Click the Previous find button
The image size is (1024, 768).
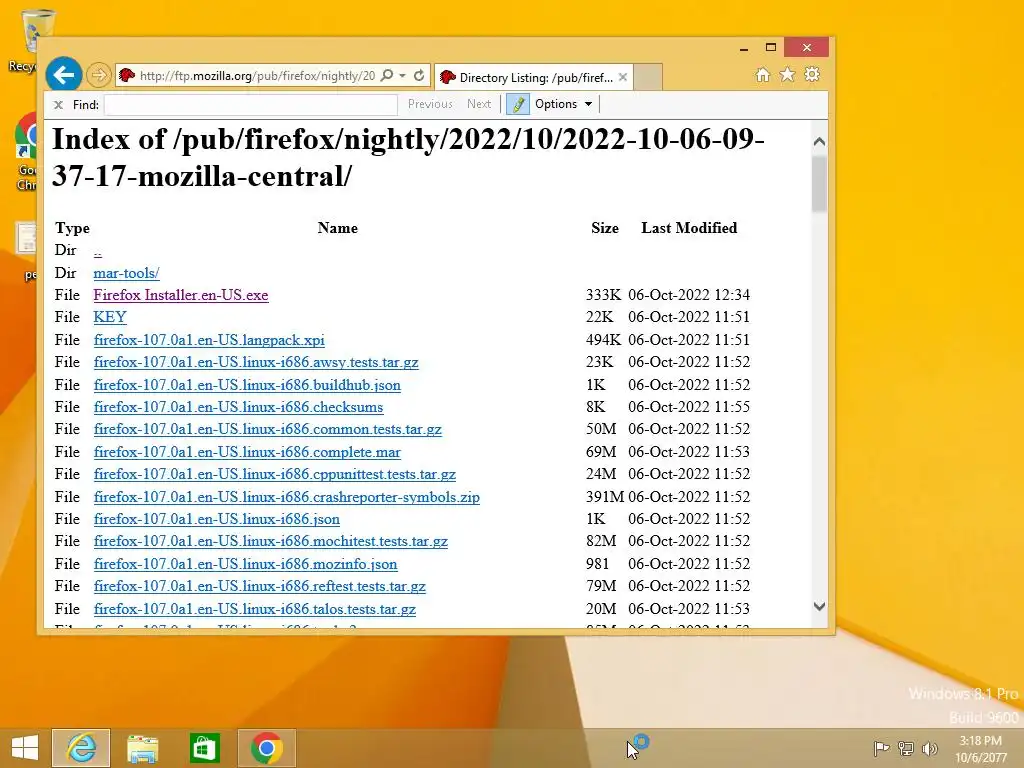point(430,104)
